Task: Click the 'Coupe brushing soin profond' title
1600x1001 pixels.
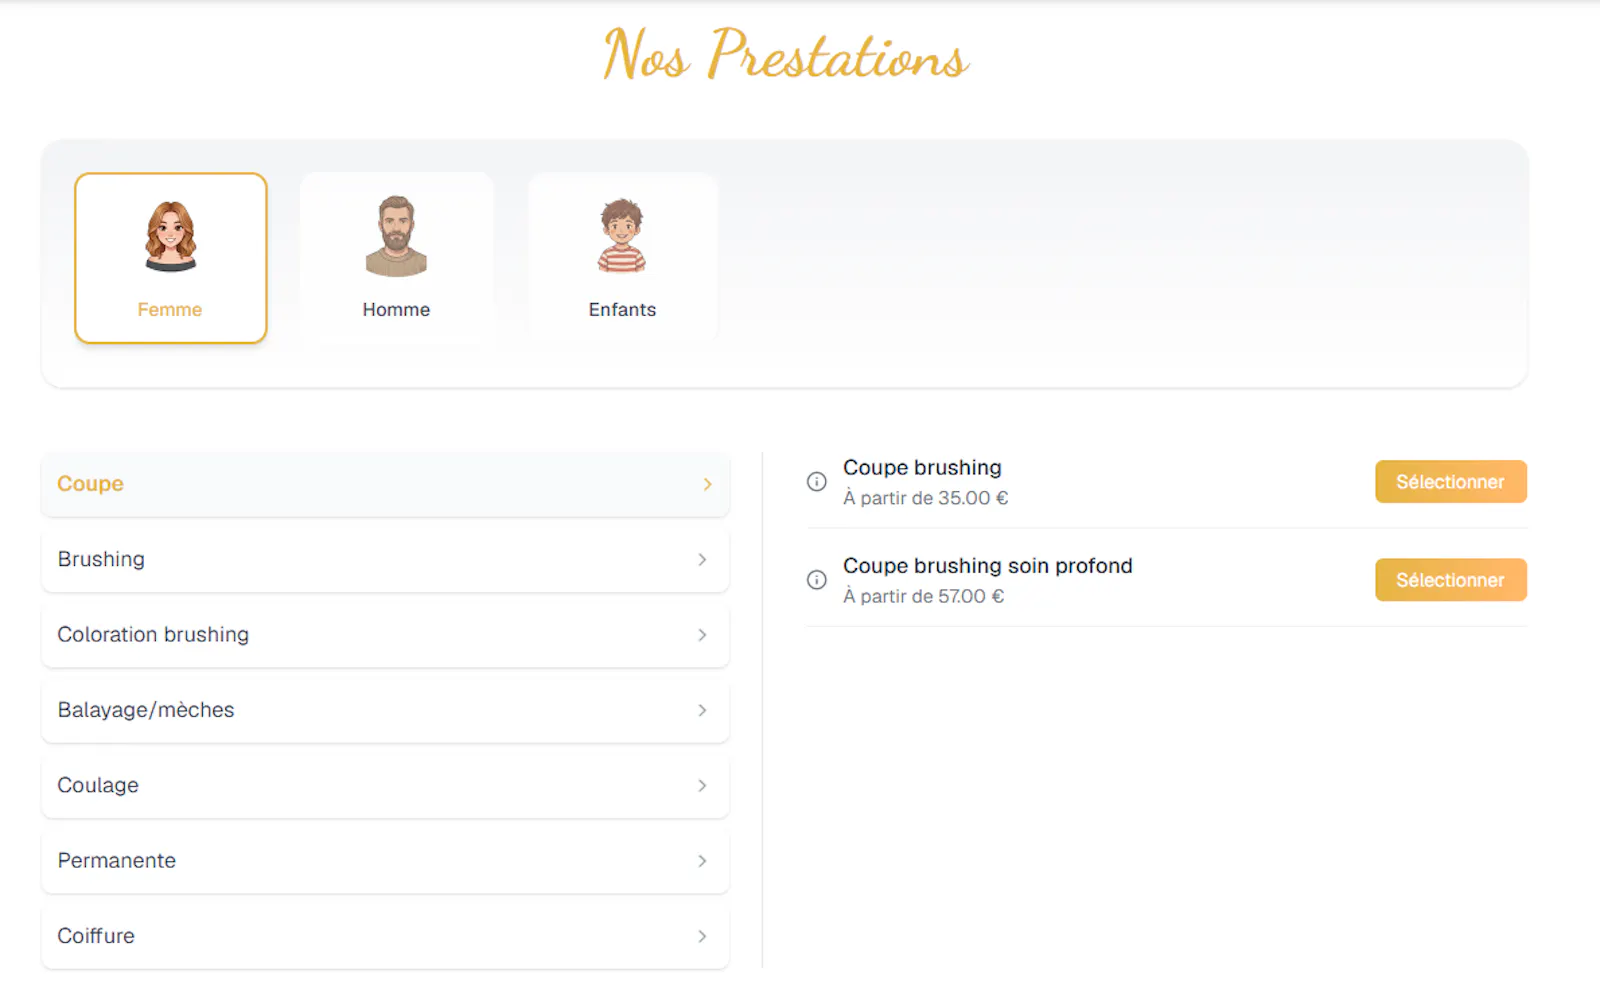Action: pyautogui.click(x=988, y=566)
